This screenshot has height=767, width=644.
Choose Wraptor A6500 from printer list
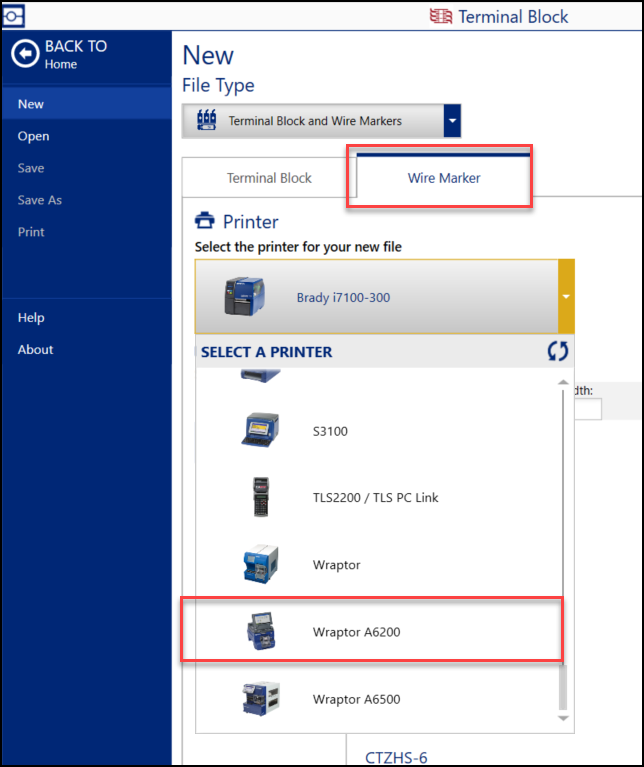click(x=377, y=699)
